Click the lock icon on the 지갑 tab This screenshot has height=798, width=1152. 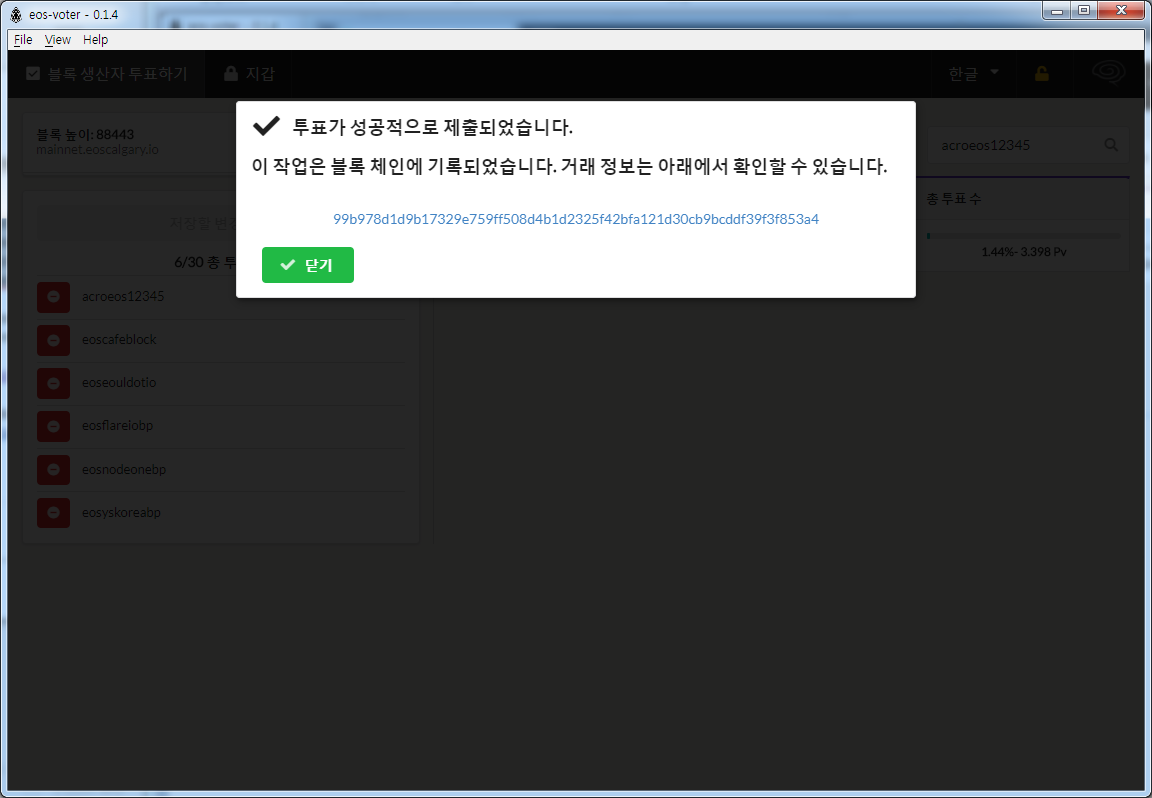coord(231,73)
